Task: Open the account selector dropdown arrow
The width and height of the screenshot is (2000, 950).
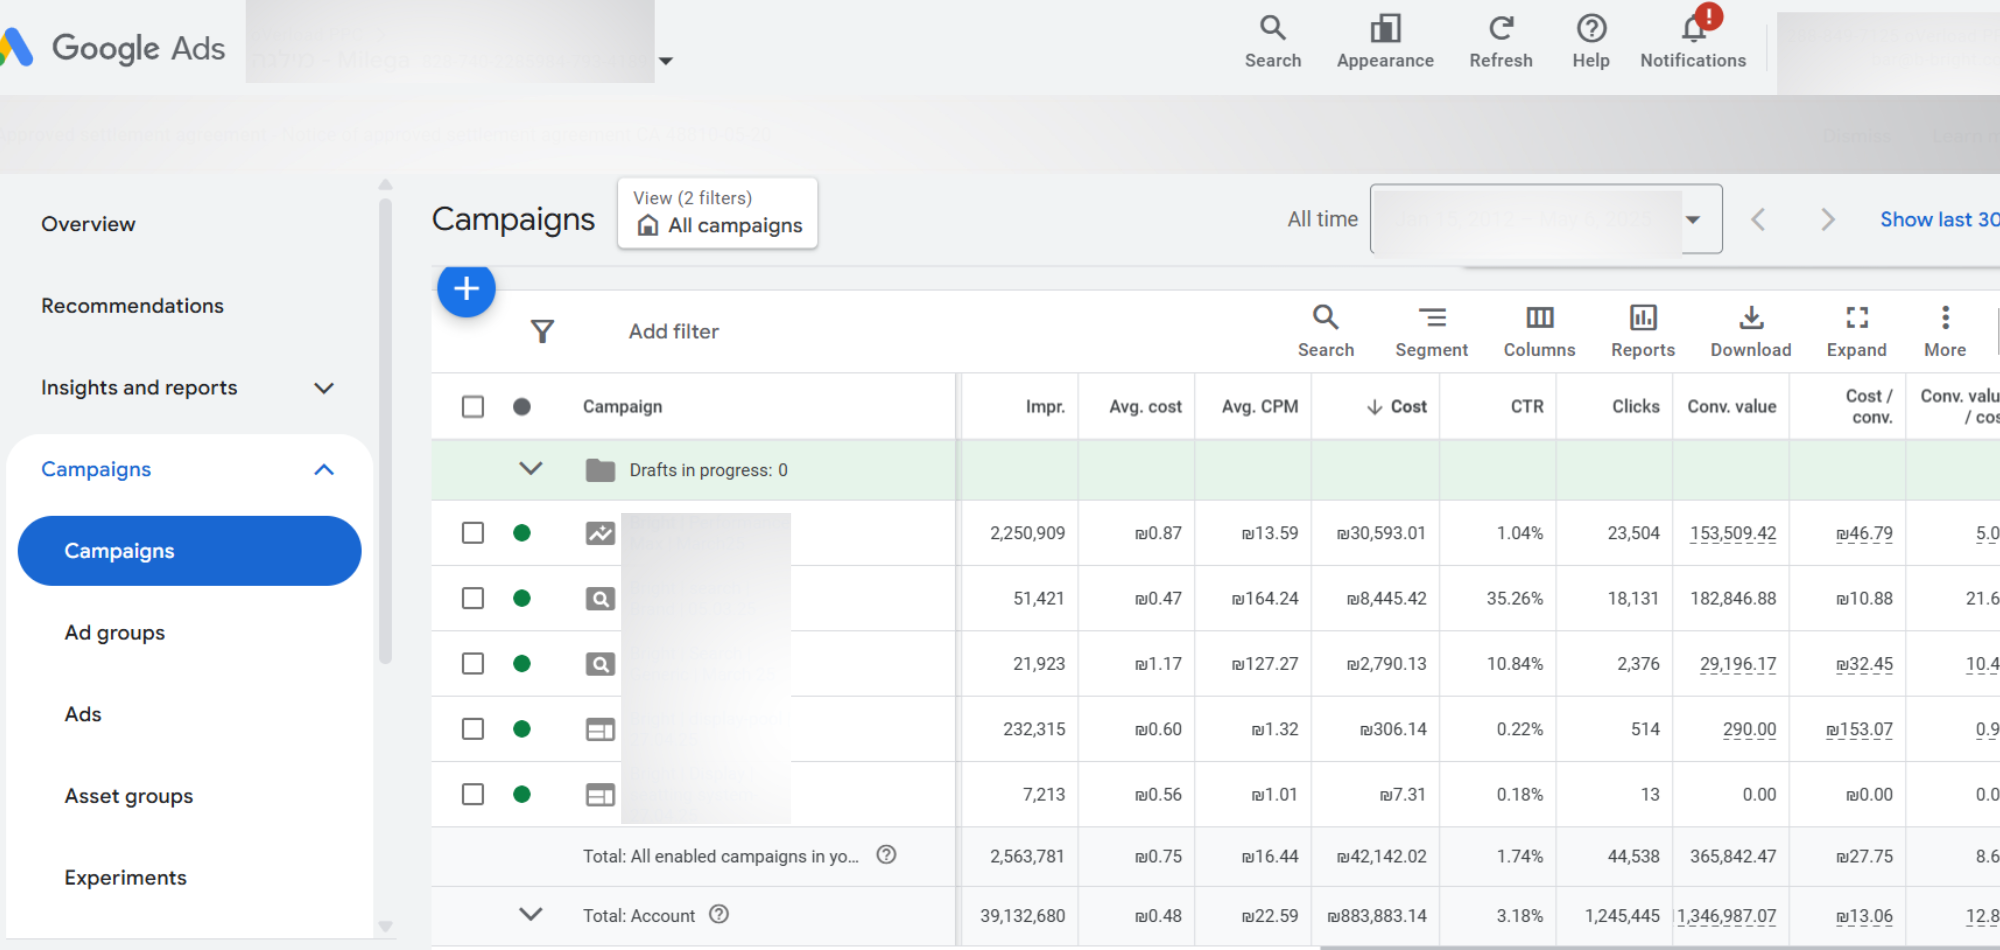Action: 666,61
